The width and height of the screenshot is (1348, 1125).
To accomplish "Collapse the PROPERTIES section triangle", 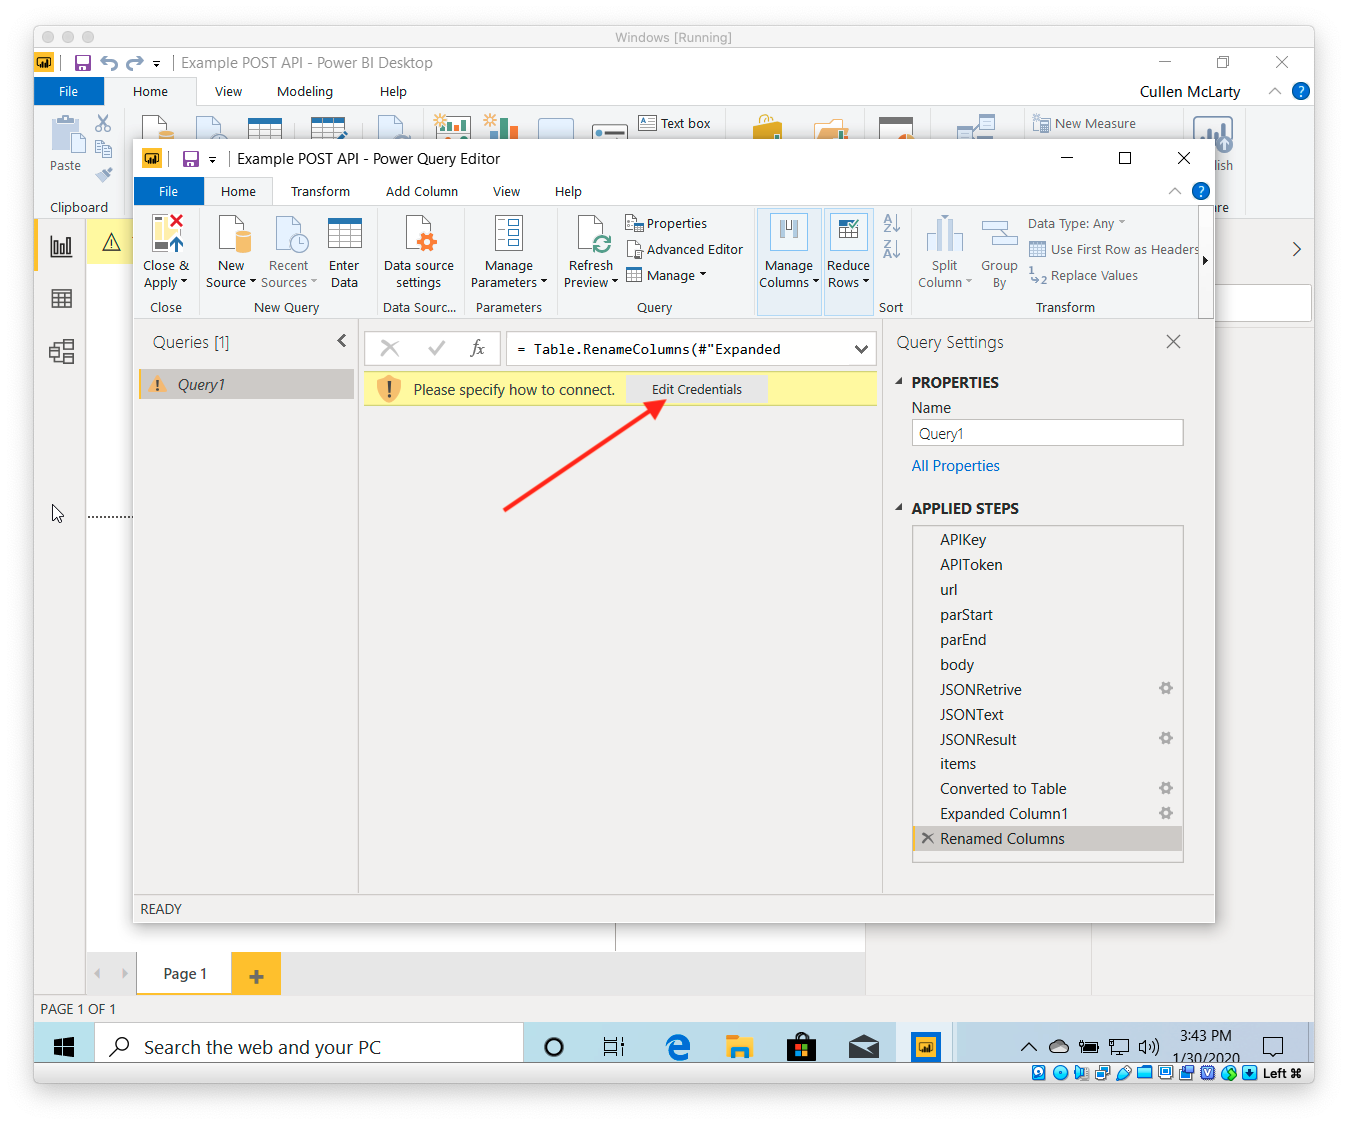I will [x=899, y=382].
